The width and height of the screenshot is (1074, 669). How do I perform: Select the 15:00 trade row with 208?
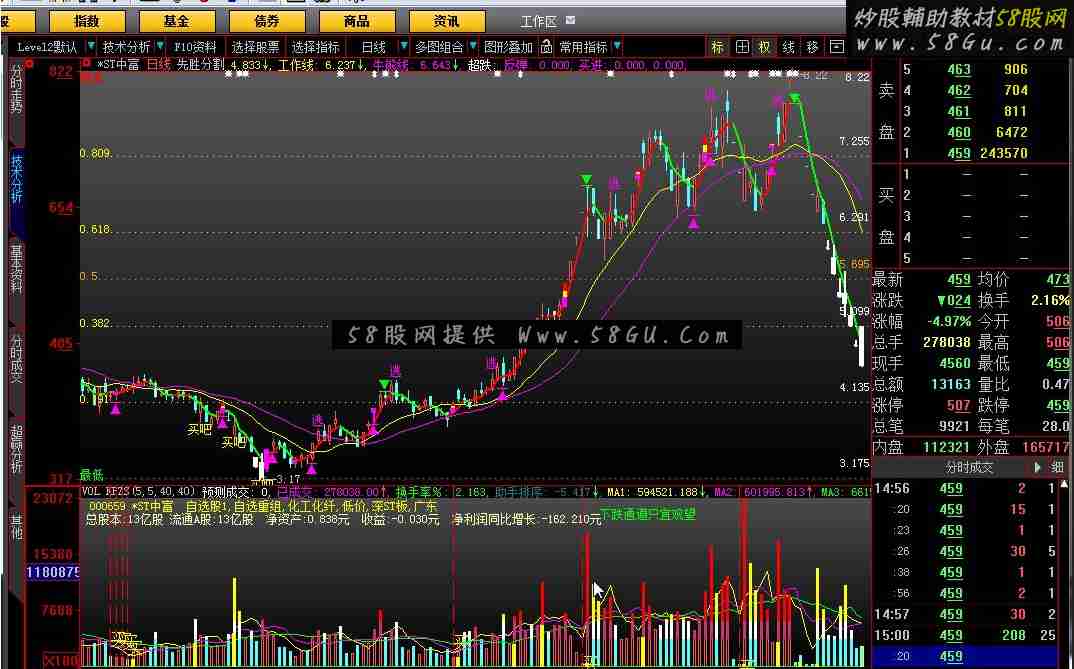point(966,635)
